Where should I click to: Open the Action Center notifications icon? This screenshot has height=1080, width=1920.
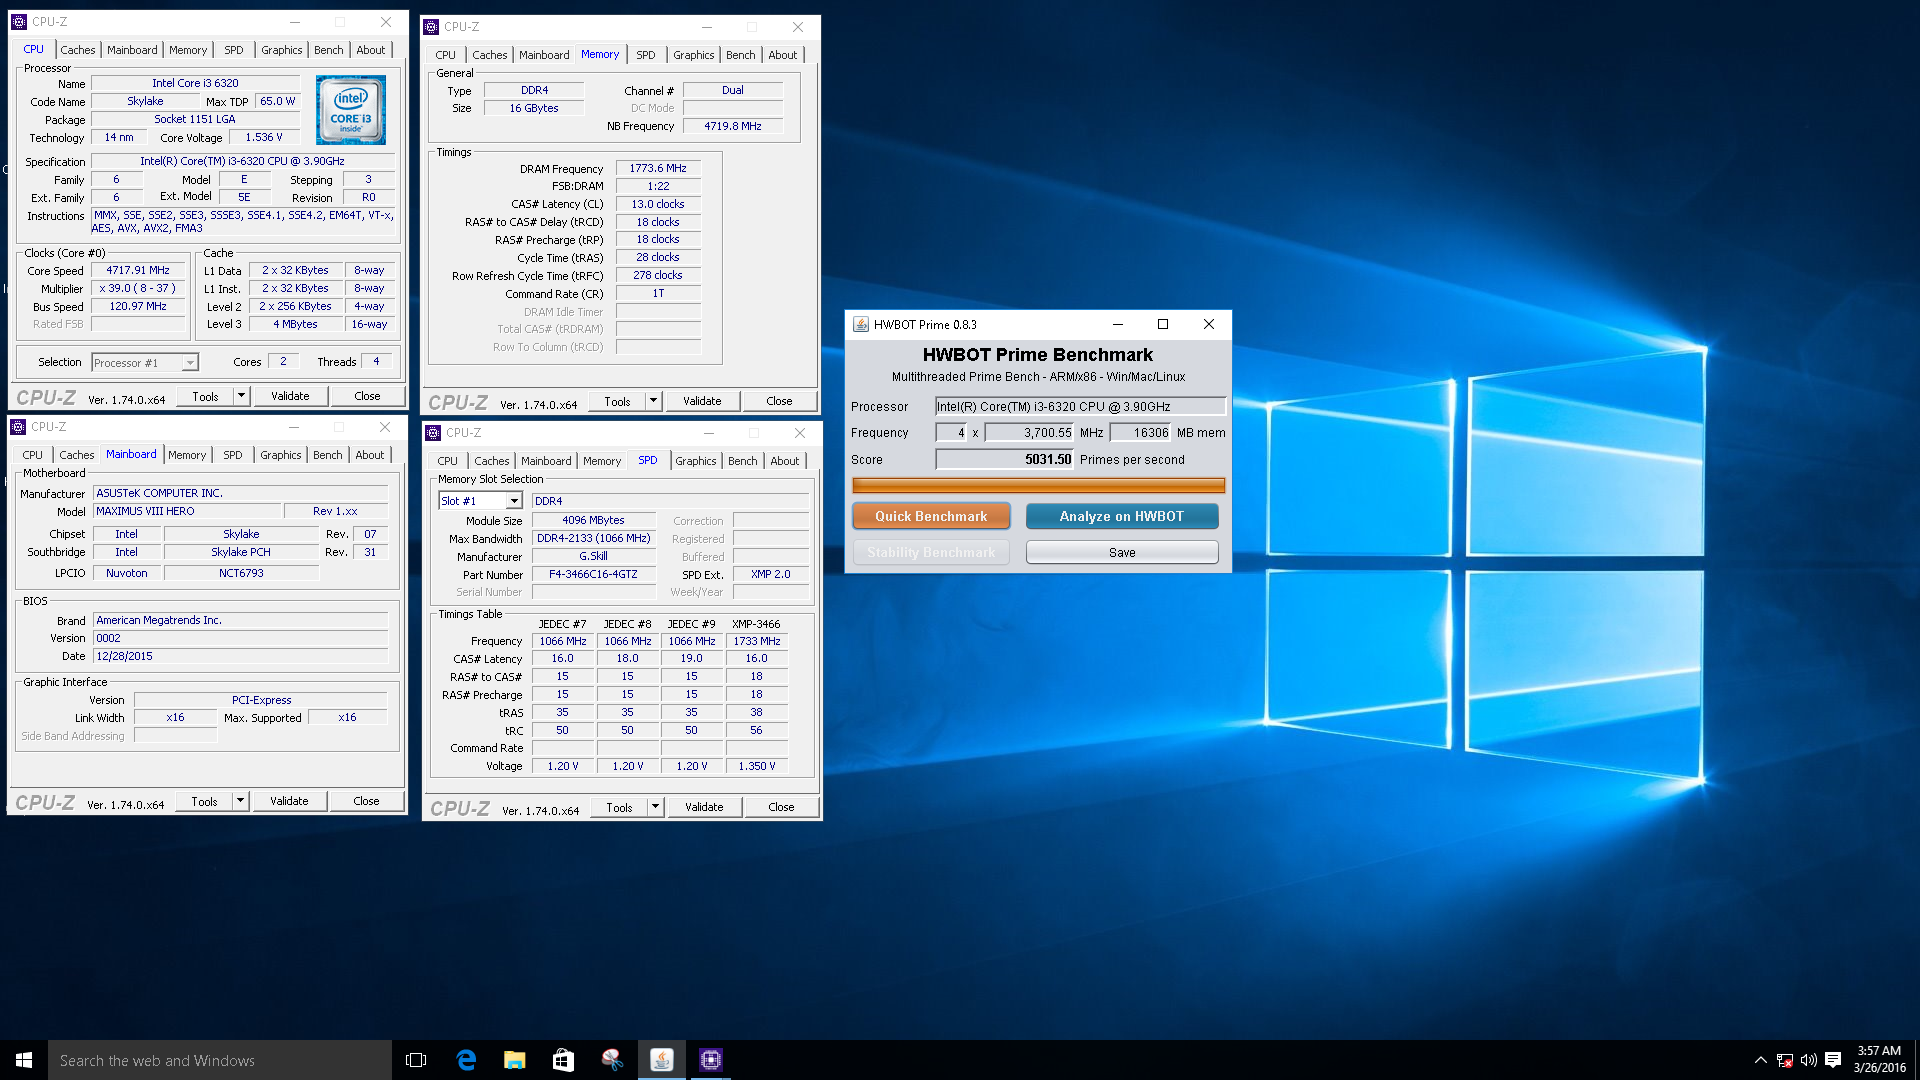pyautogui.click(x=1833, y=1060)
